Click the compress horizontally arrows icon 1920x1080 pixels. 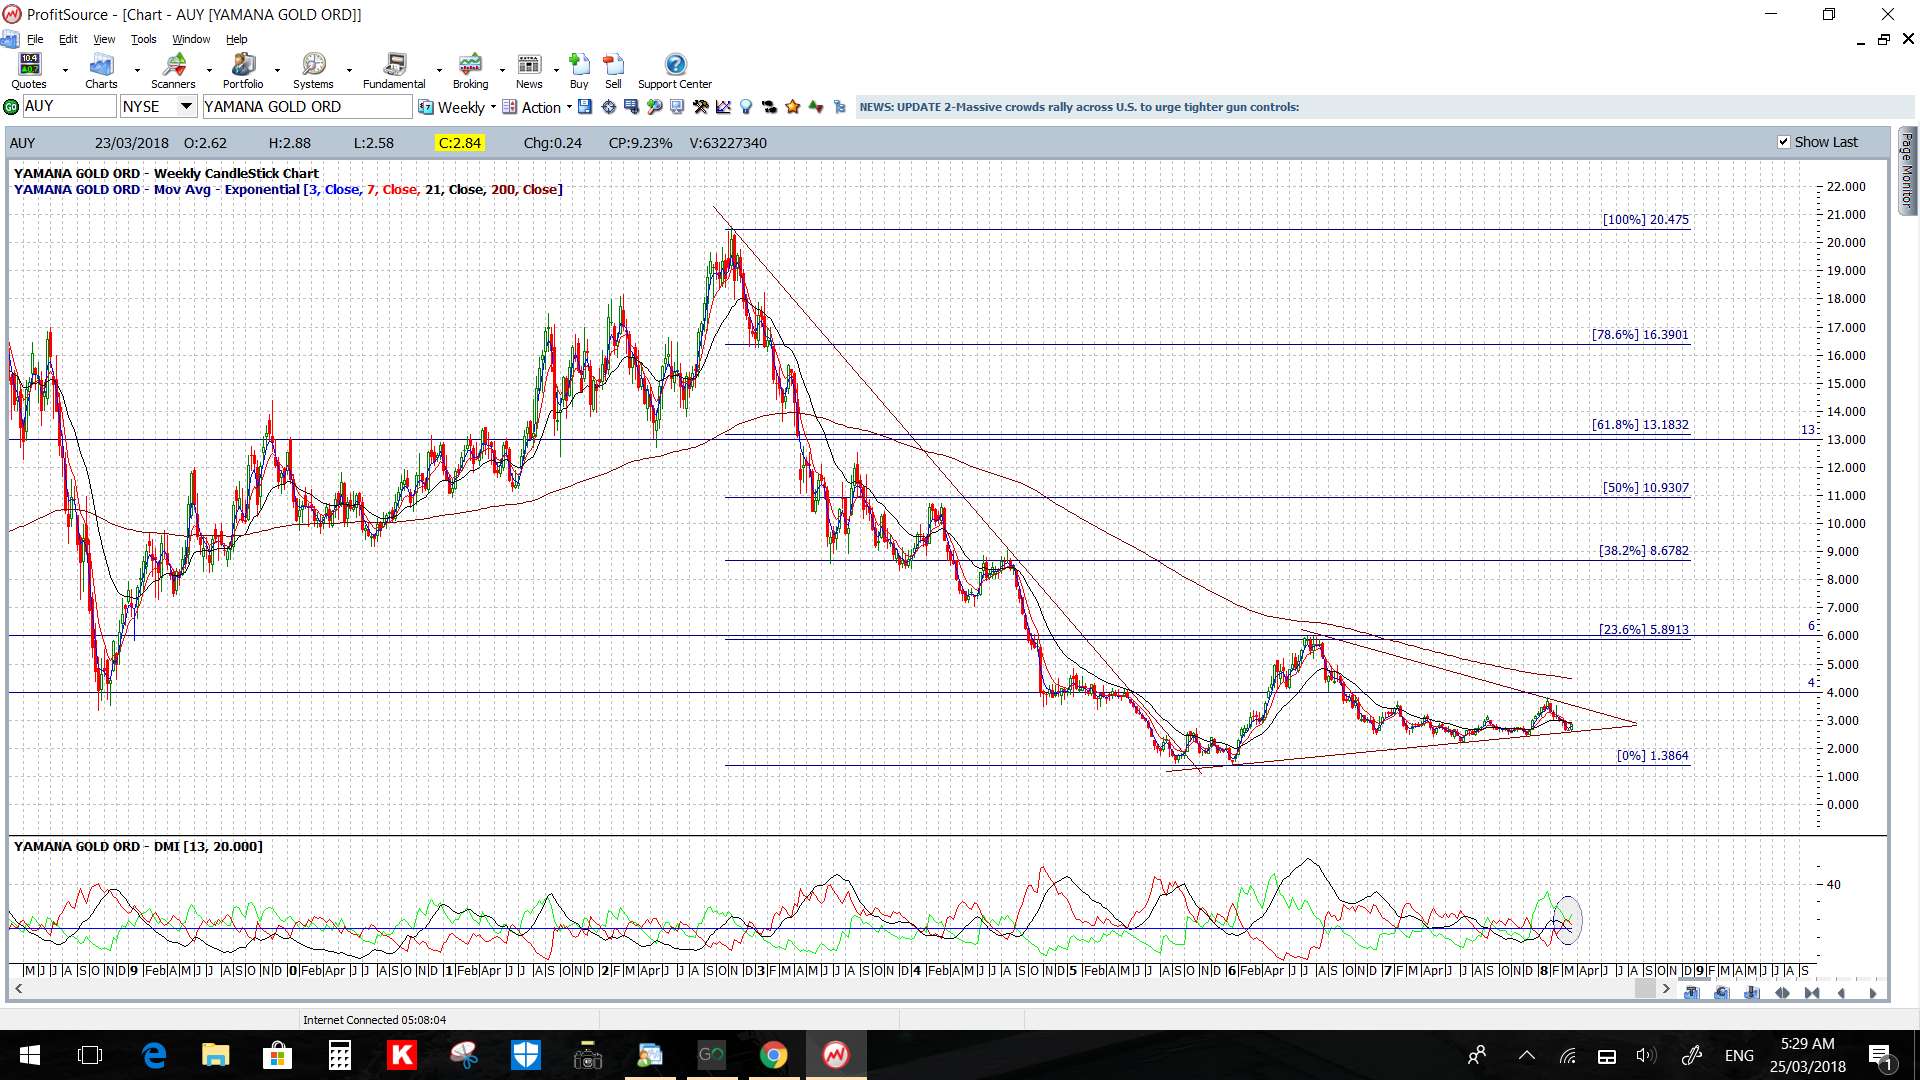point(1812,993)
